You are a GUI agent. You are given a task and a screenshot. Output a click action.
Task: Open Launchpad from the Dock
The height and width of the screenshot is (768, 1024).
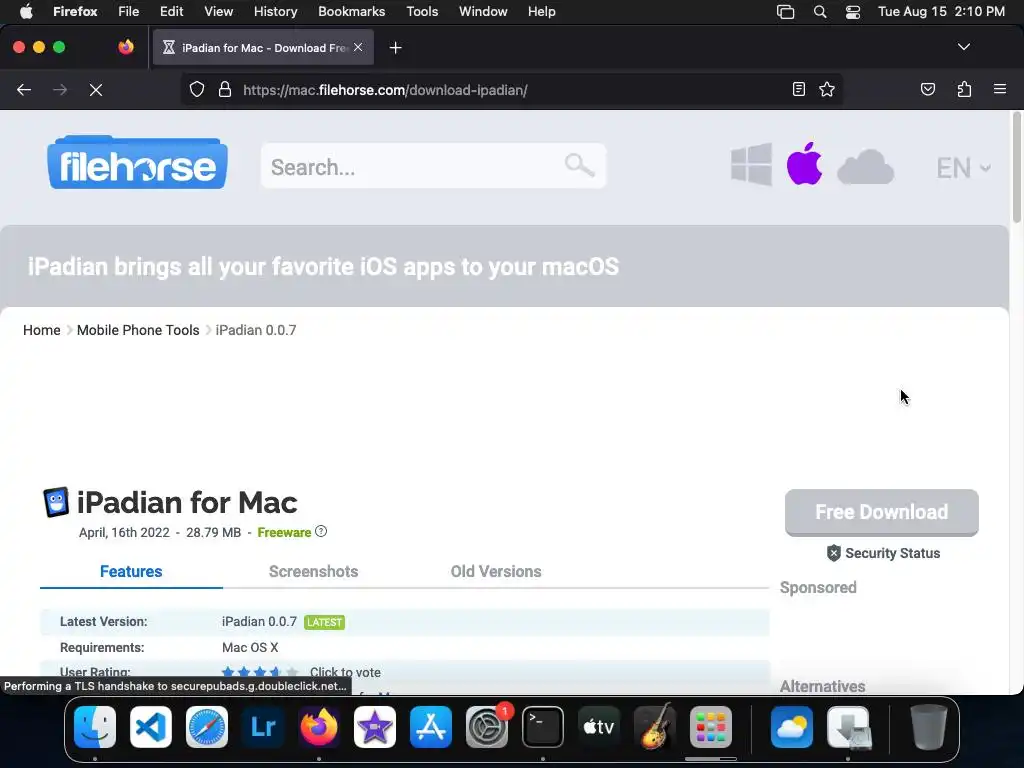pyautogui.click(x=711, y=726)
